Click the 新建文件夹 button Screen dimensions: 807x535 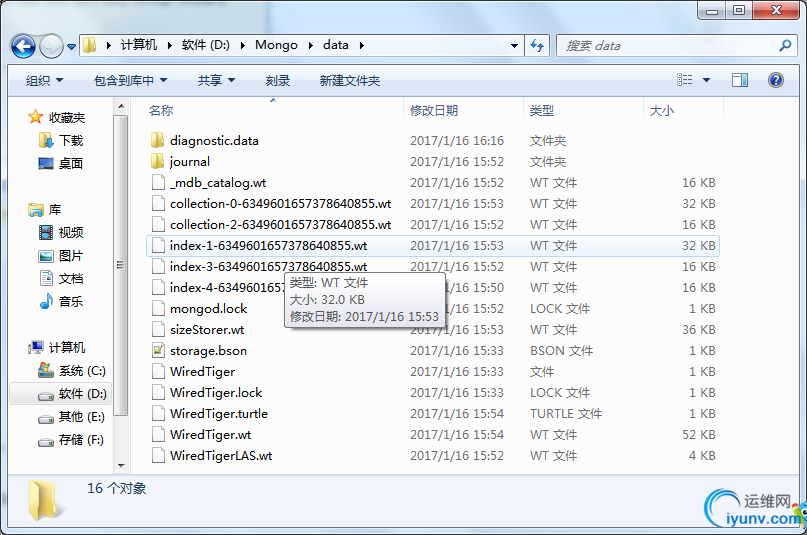click(349, 80)
